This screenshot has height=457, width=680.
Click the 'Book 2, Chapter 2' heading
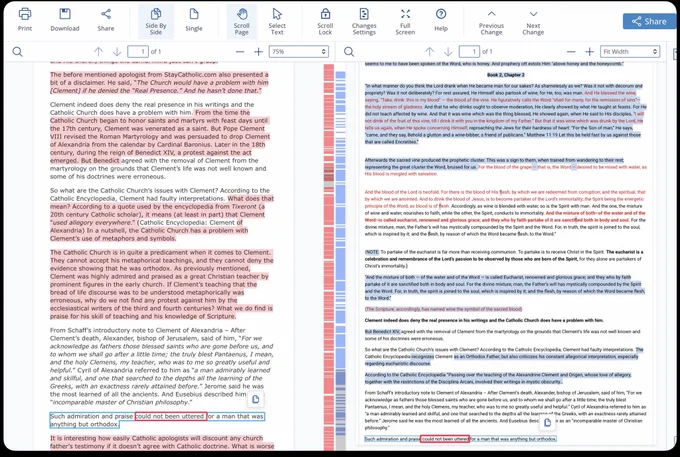[506, 75]
